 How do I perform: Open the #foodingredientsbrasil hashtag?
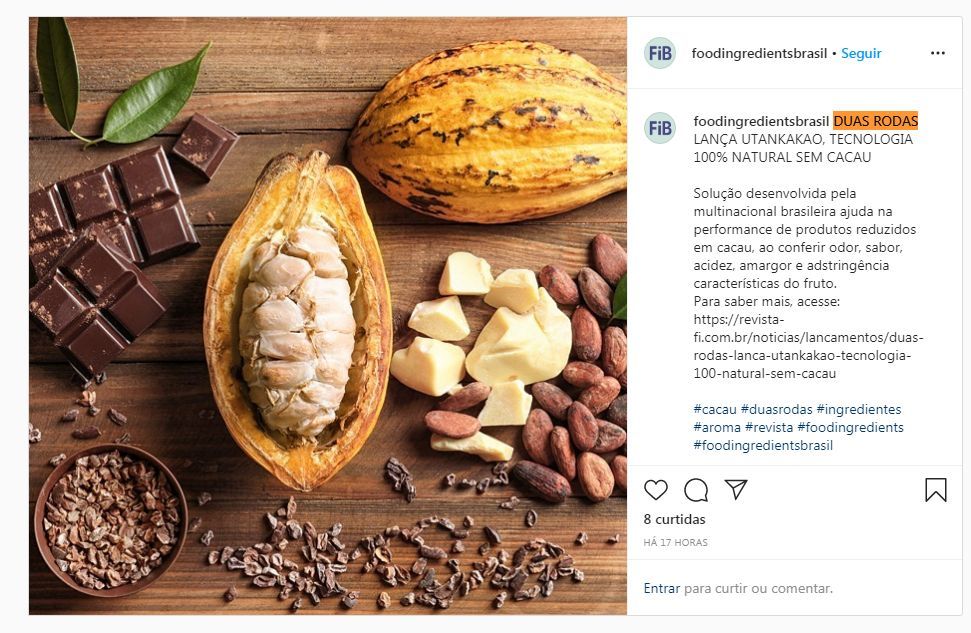[763, 445]
